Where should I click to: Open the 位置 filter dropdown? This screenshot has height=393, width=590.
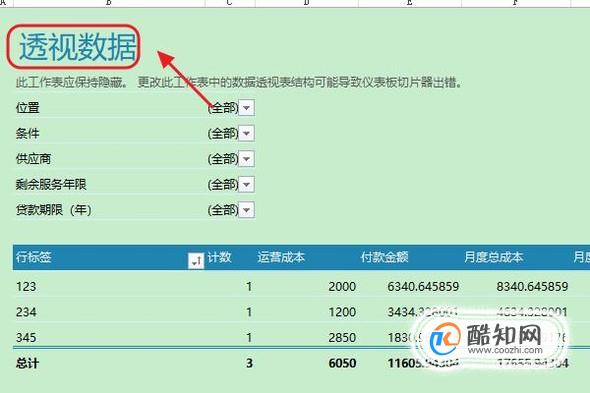[246, 108]
